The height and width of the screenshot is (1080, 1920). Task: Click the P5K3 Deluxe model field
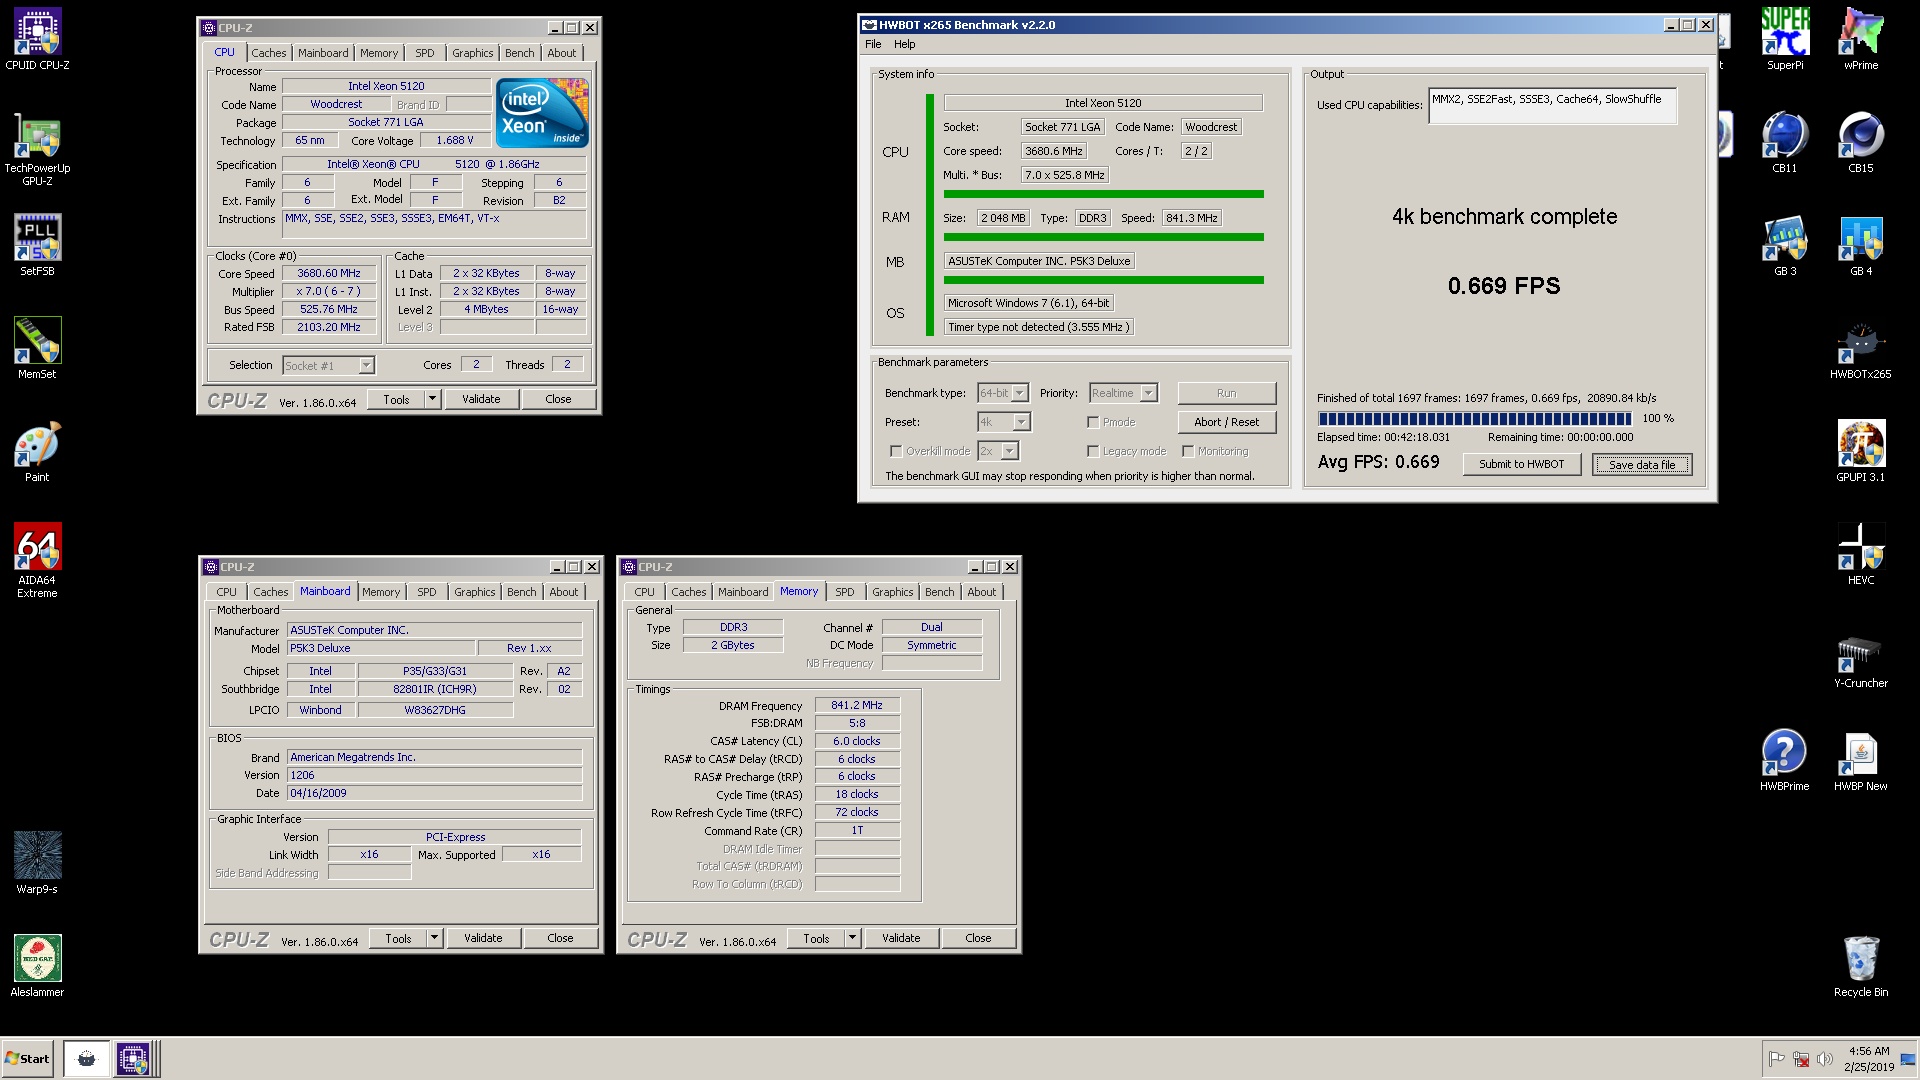tap(381, 648)
